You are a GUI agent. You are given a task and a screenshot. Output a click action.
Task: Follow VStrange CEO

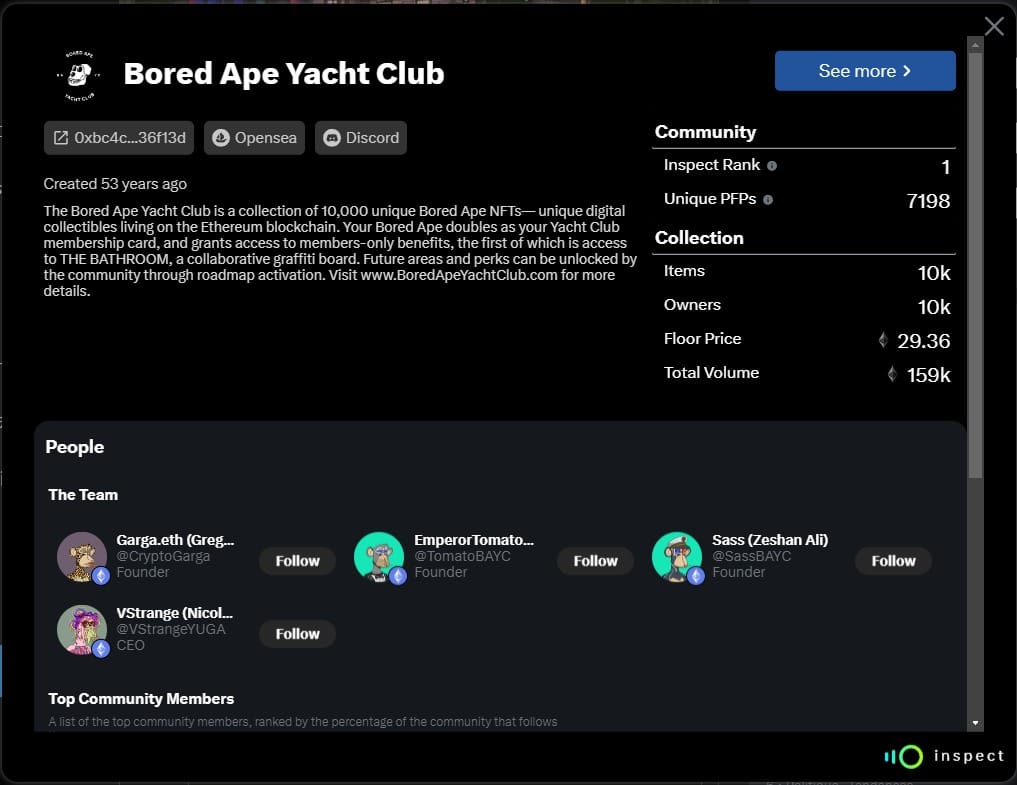(297, 634)
